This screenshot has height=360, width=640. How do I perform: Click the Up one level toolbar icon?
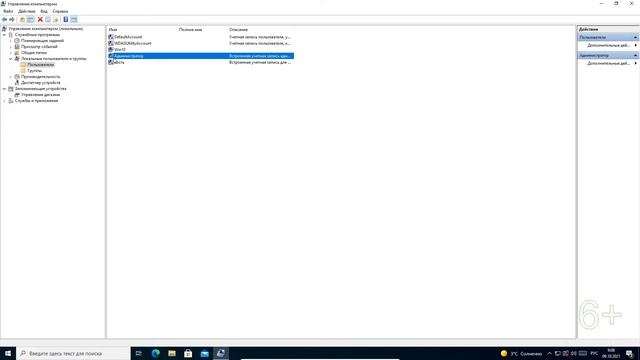pyautogui.click(x=22, y=20)
